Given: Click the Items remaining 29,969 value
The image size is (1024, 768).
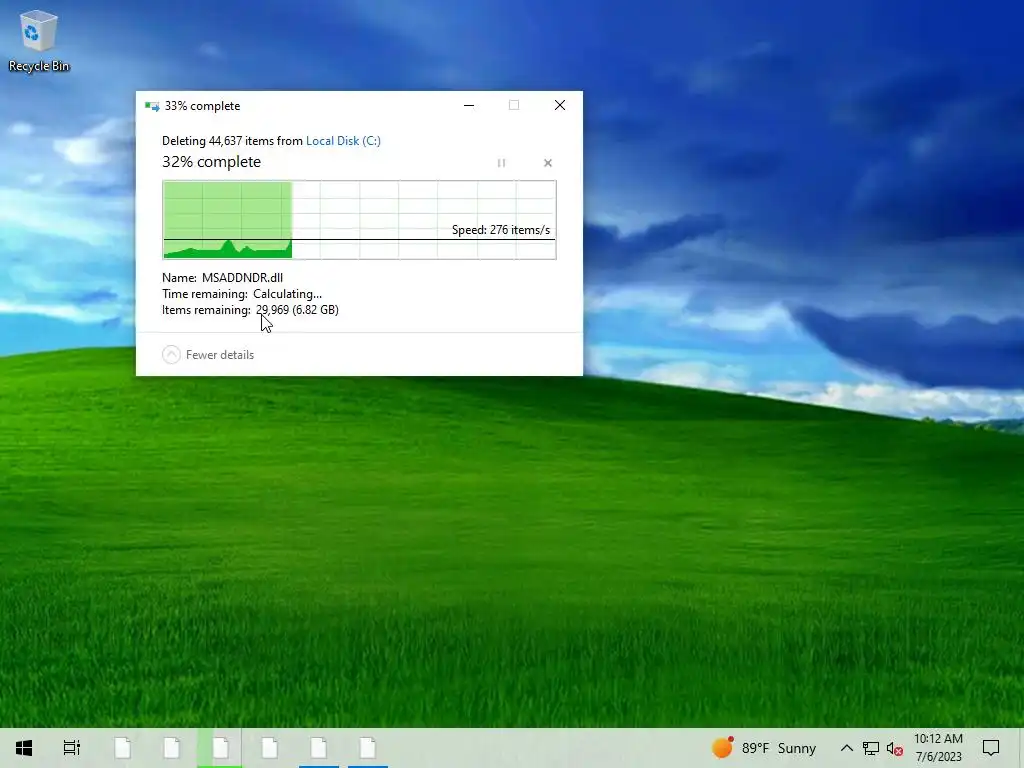Looking at the screenshot, I should click(297, 310).
